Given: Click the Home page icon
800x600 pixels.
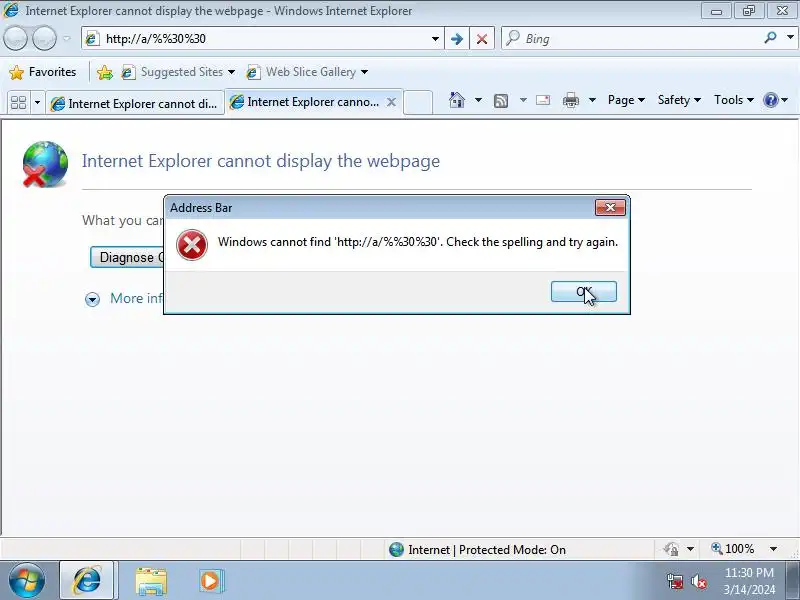Looking at the screenshot, I should (457, 100).
